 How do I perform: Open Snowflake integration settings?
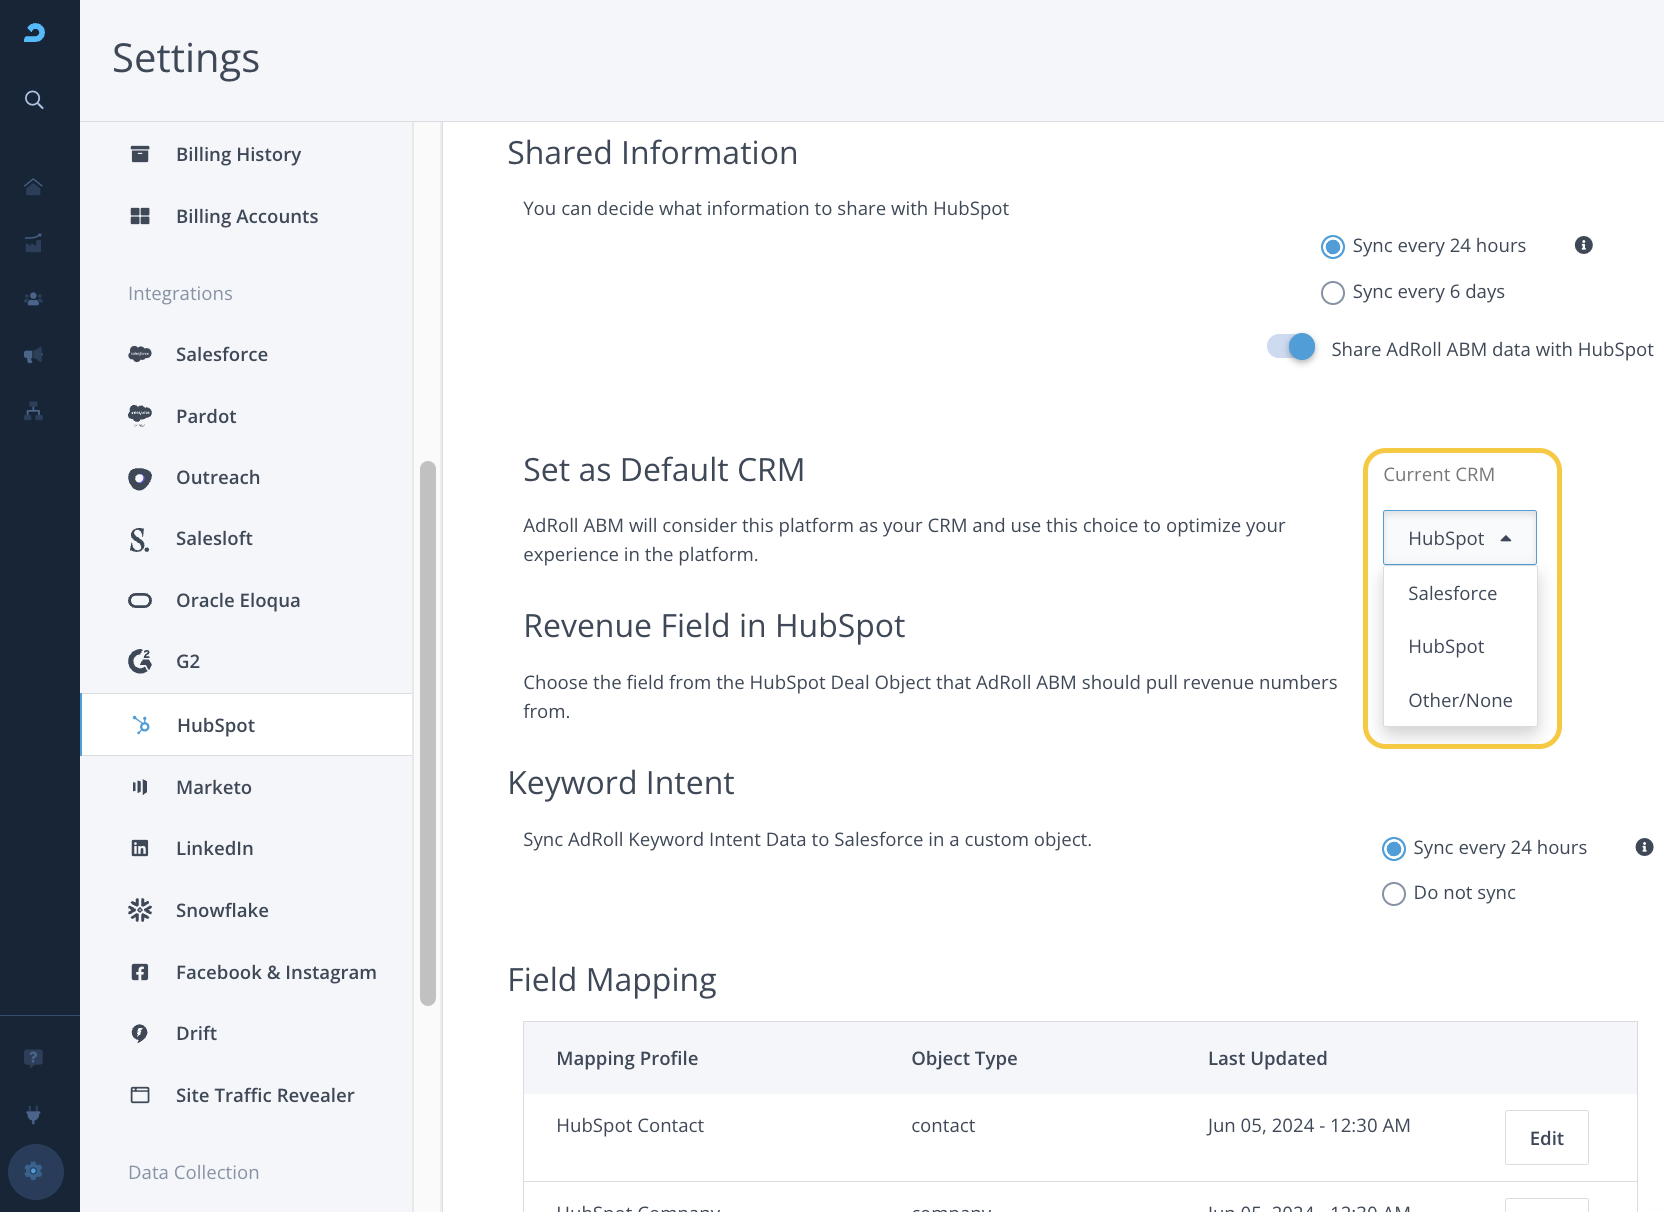[222, 910]
